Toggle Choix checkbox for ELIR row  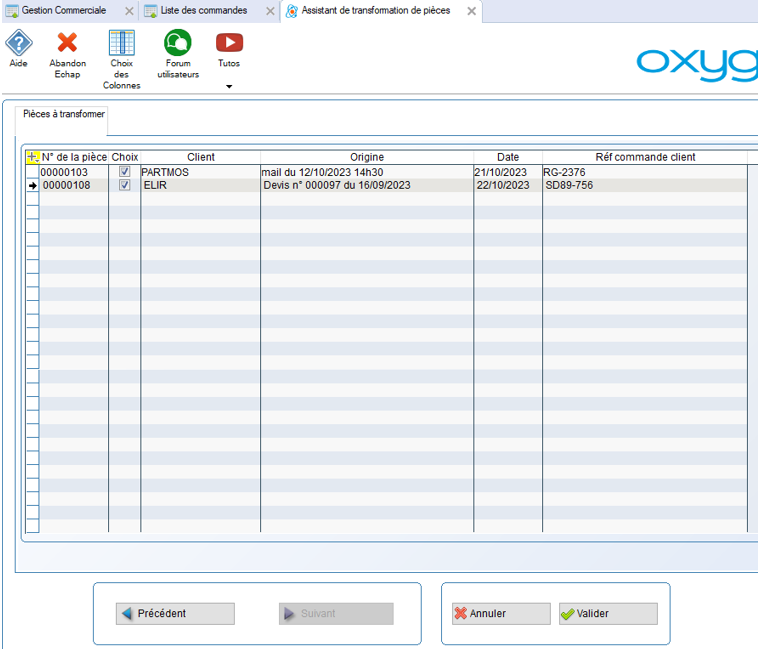click(x=125, y=185)
